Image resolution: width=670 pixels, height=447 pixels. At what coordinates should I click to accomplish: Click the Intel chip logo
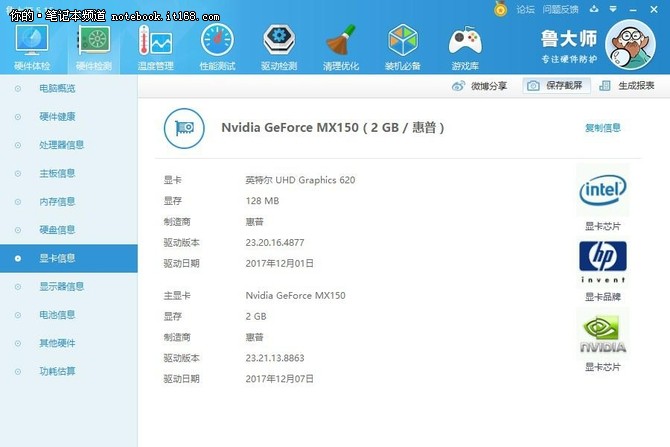[603, 190]
